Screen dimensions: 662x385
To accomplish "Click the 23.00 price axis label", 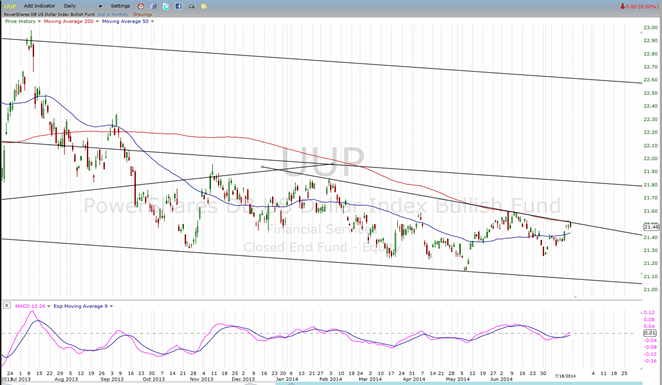I will coord(650,27).
